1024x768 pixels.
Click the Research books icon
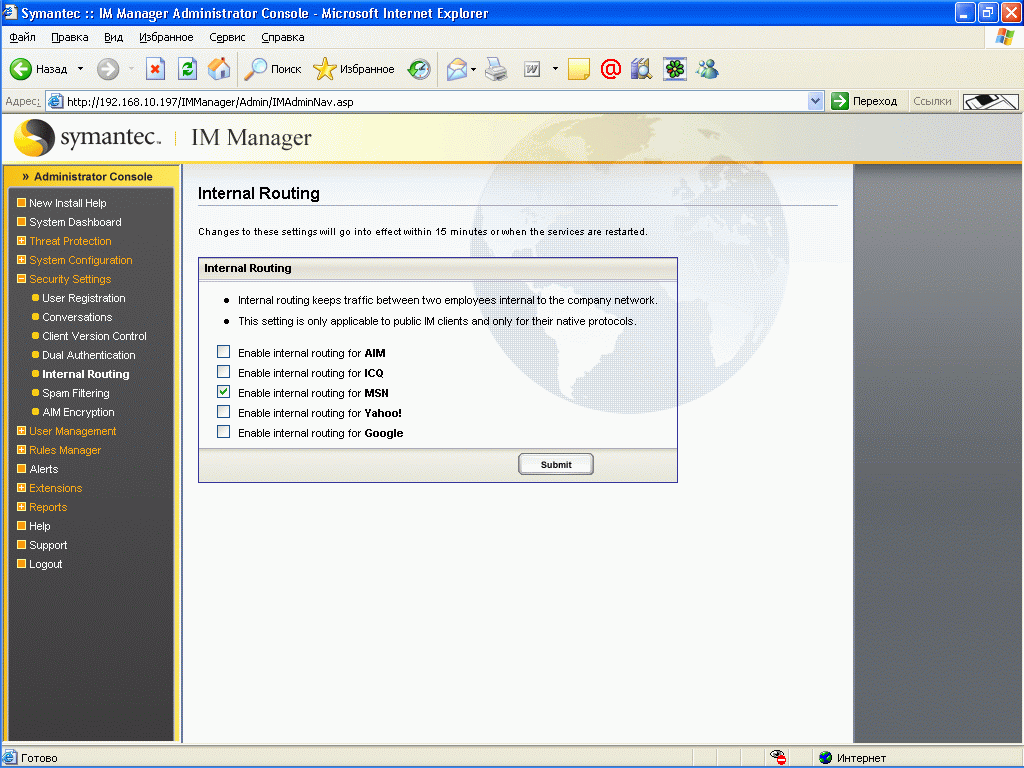[x=641, y=69]
